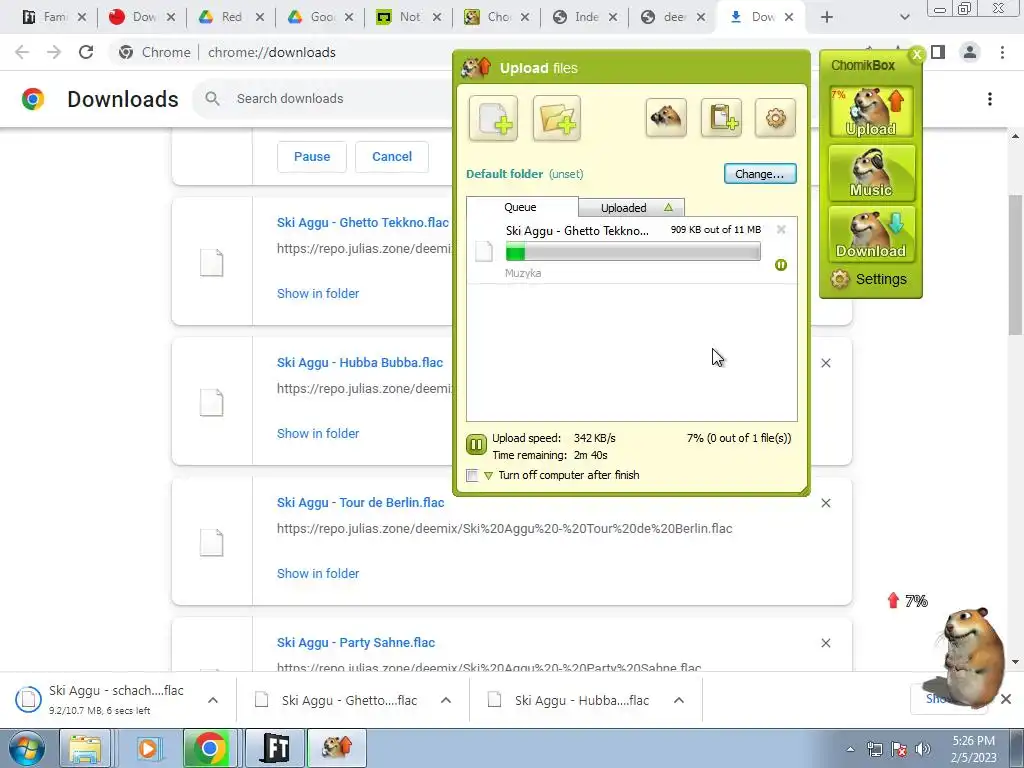
Task: Expand options for schach flac download item
Action: [213, 700]
